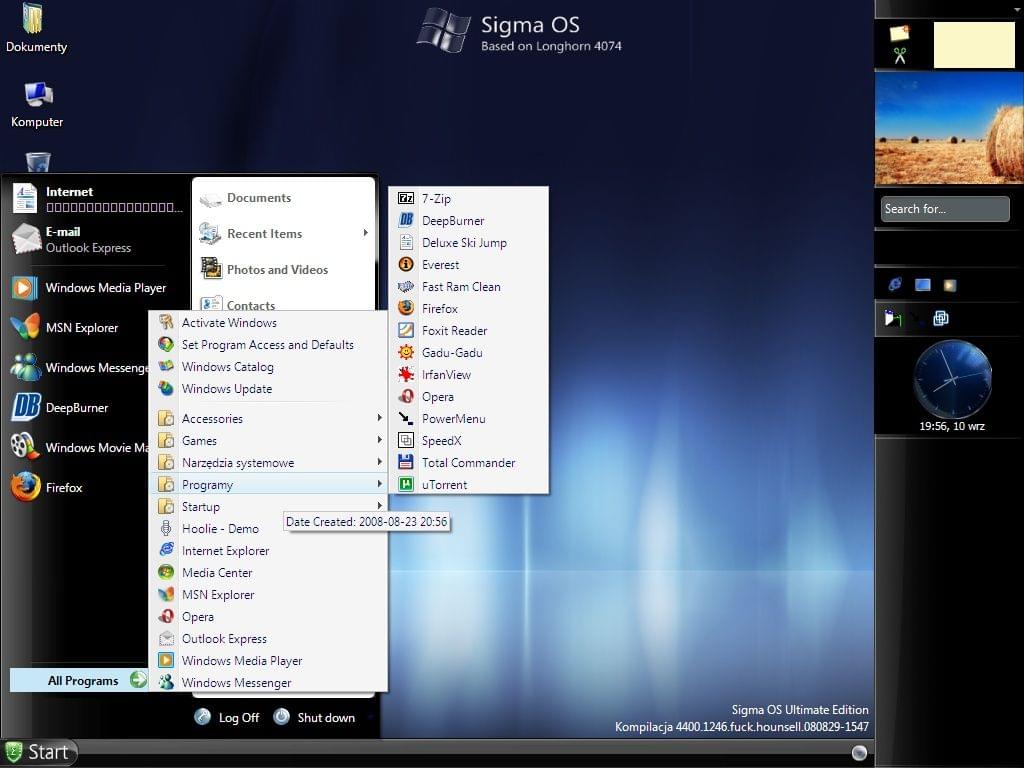Launch Outlook Express in All Programs list
The width and height of the screenshot is (1024, 768).
268,639
